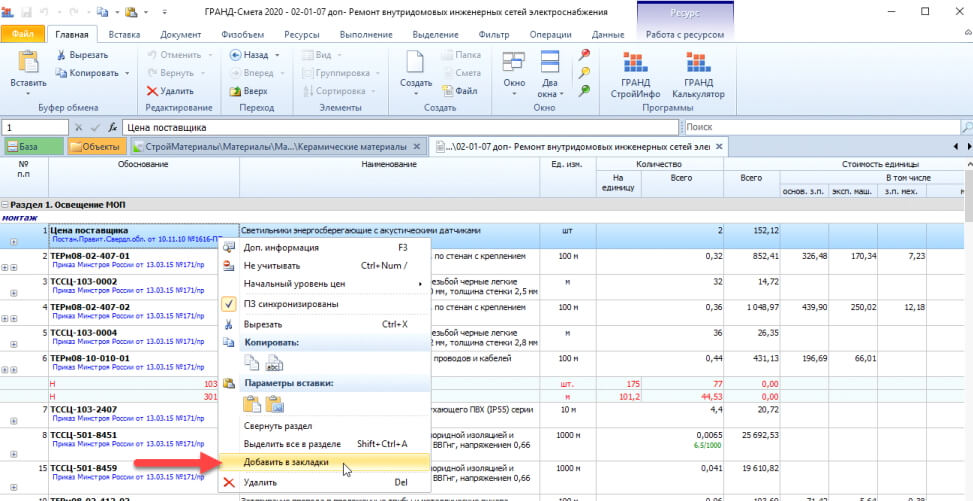
Task: Choose Свернуть раздел in the context menu
Action: (x=324, y=426)
